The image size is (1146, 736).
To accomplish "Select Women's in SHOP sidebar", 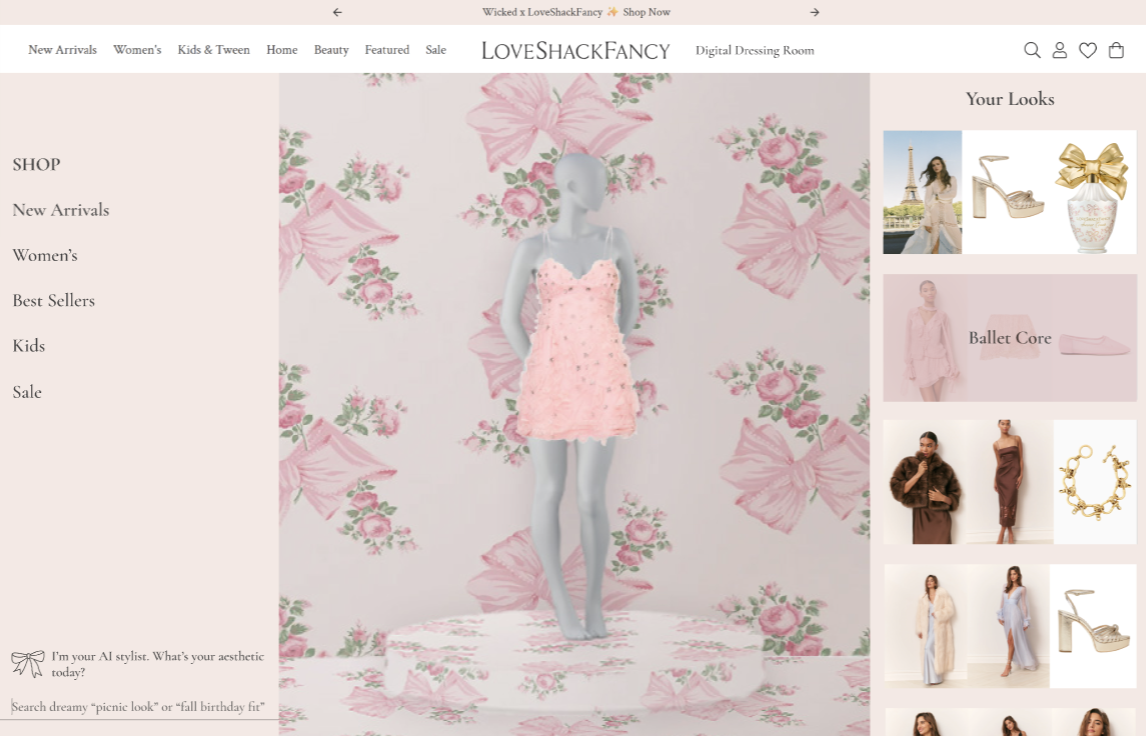I will coord(45,256).
